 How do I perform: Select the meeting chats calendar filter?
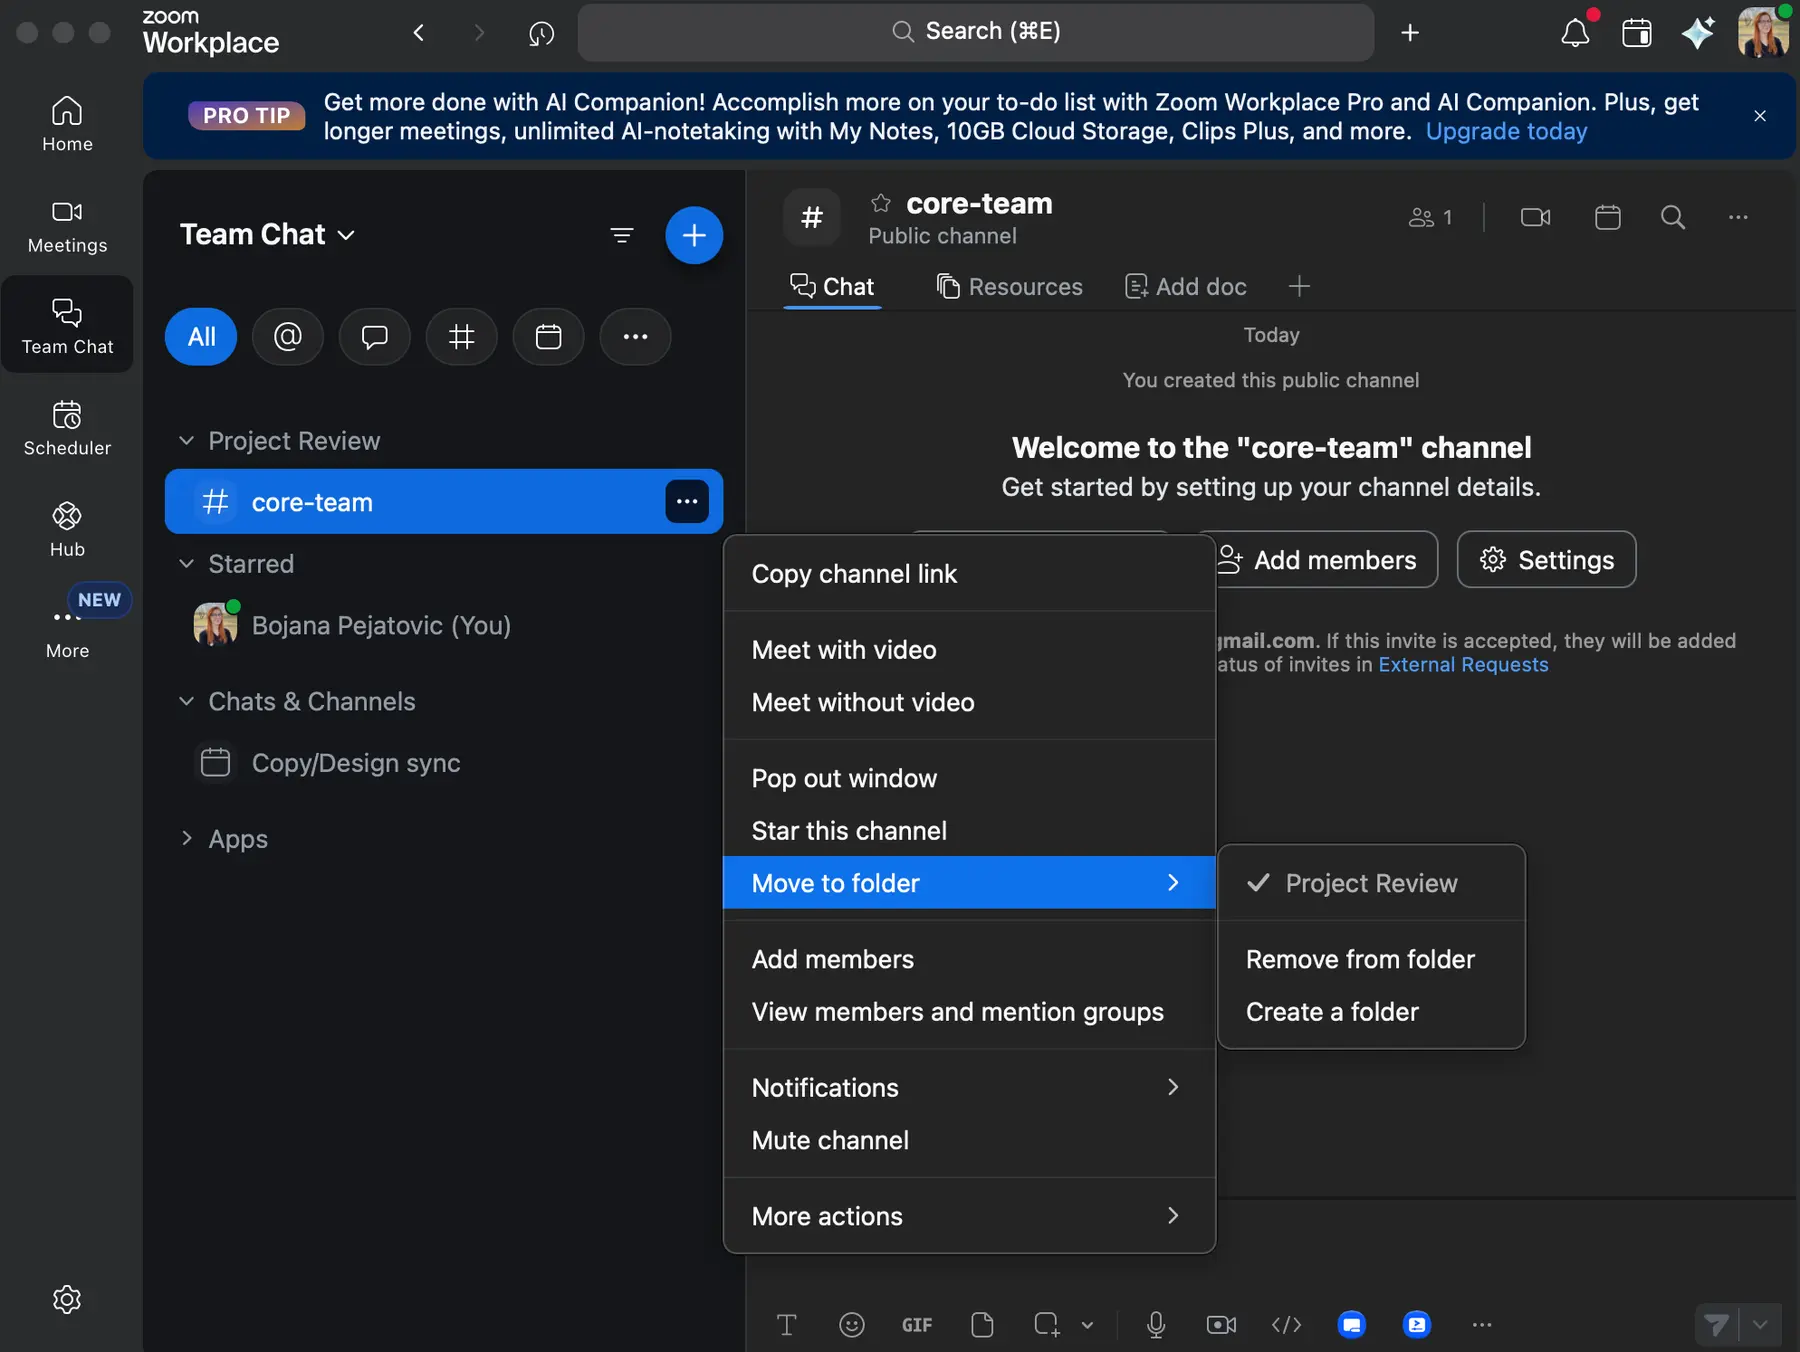549,337
